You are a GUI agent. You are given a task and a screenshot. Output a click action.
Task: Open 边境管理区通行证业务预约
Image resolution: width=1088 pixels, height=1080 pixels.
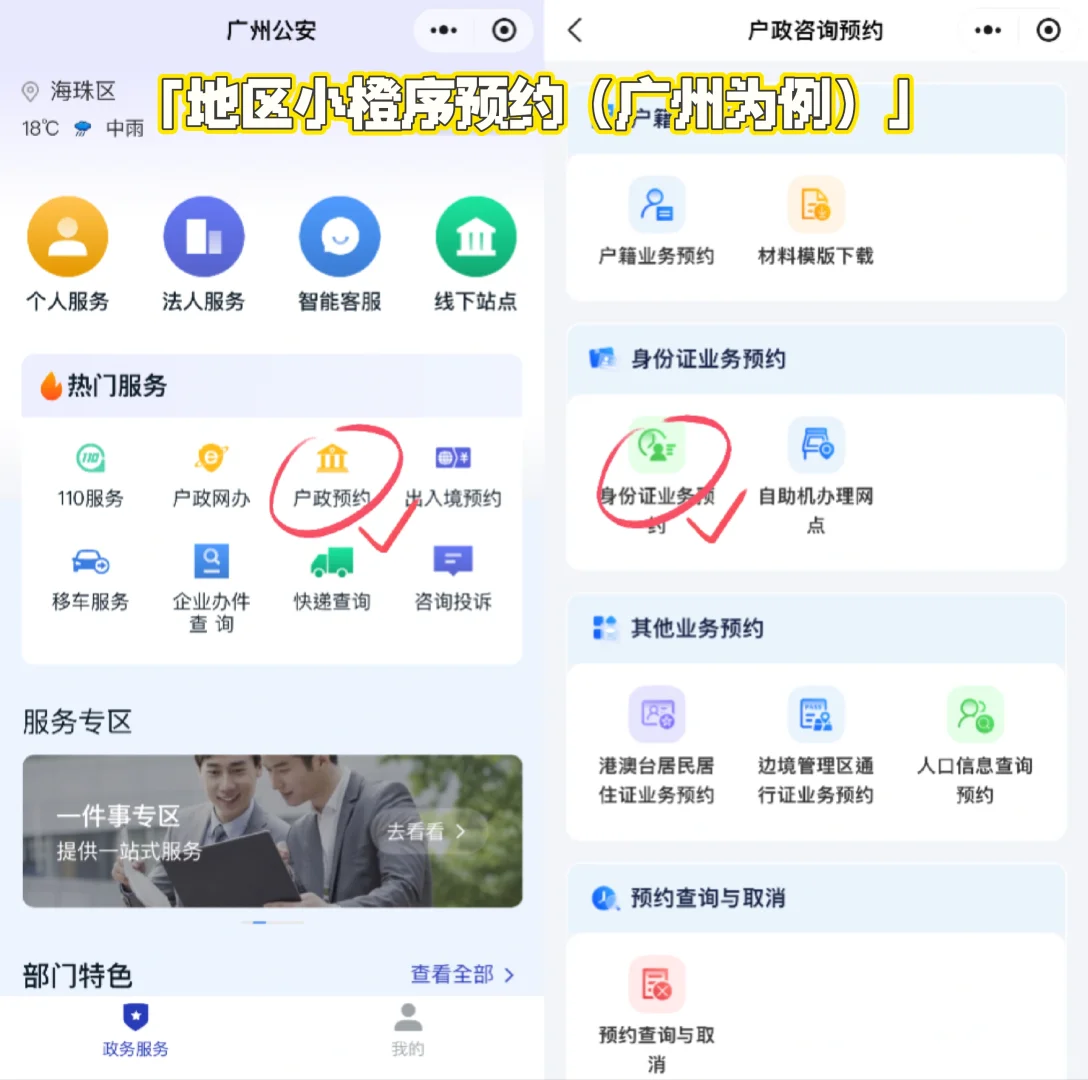816,746
